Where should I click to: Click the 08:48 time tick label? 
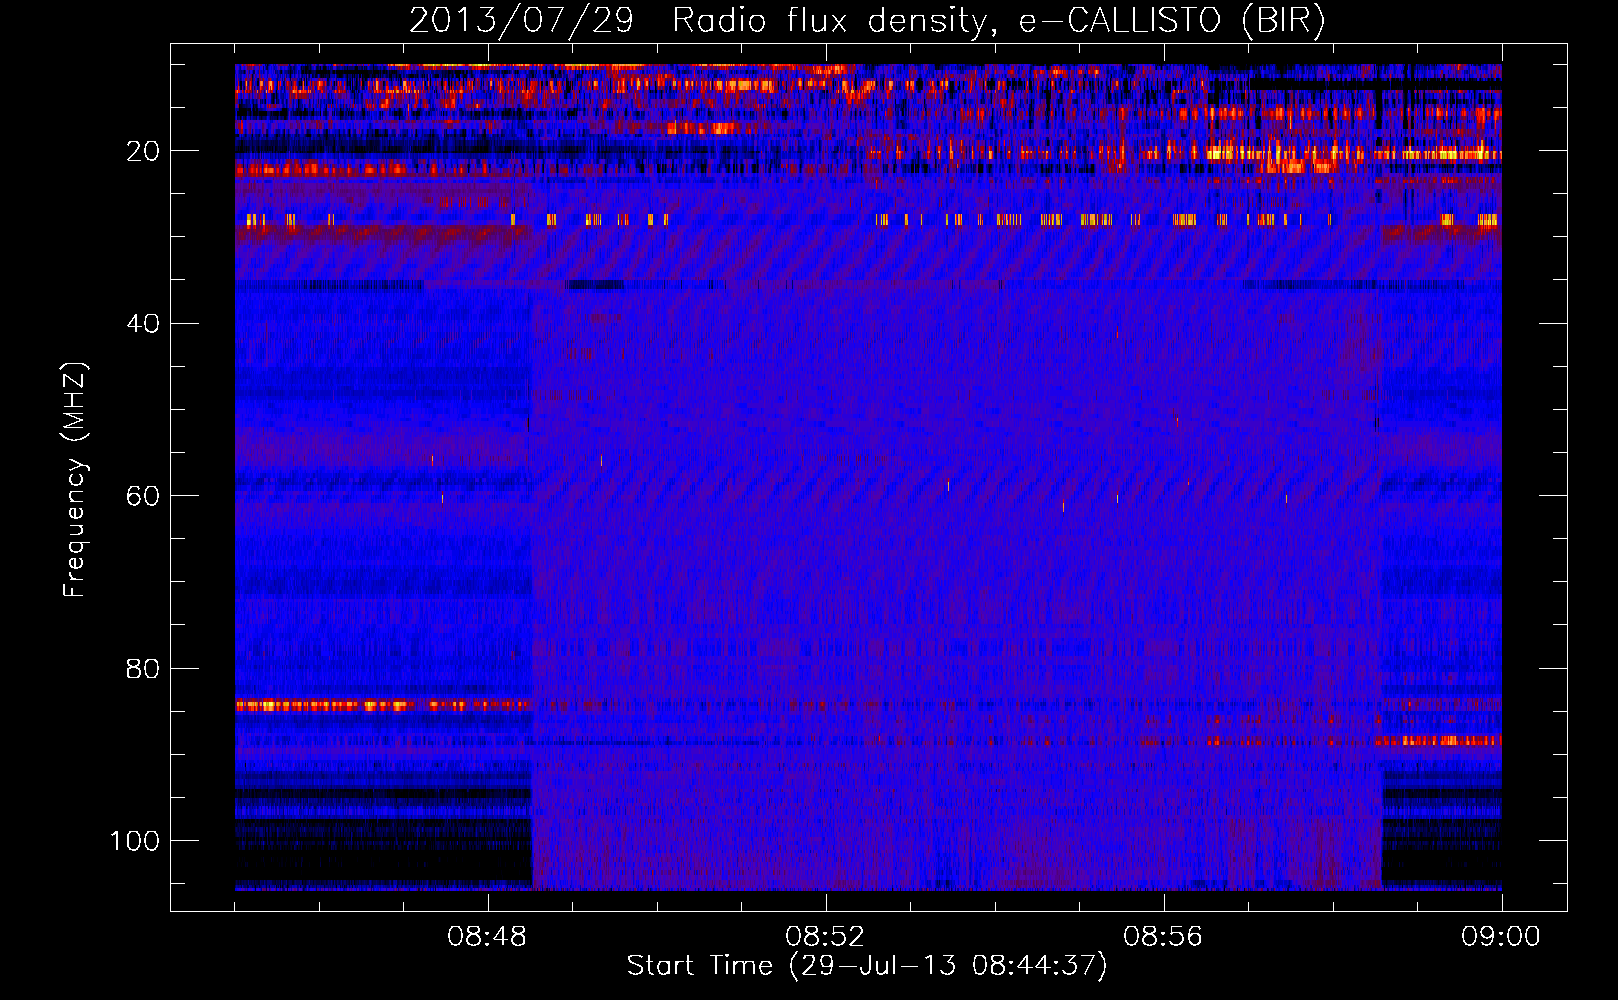[x=487, y=937]
